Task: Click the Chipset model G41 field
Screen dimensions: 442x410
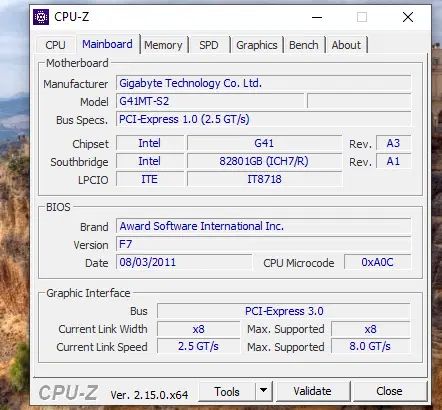Action: [x=264, y=143]
